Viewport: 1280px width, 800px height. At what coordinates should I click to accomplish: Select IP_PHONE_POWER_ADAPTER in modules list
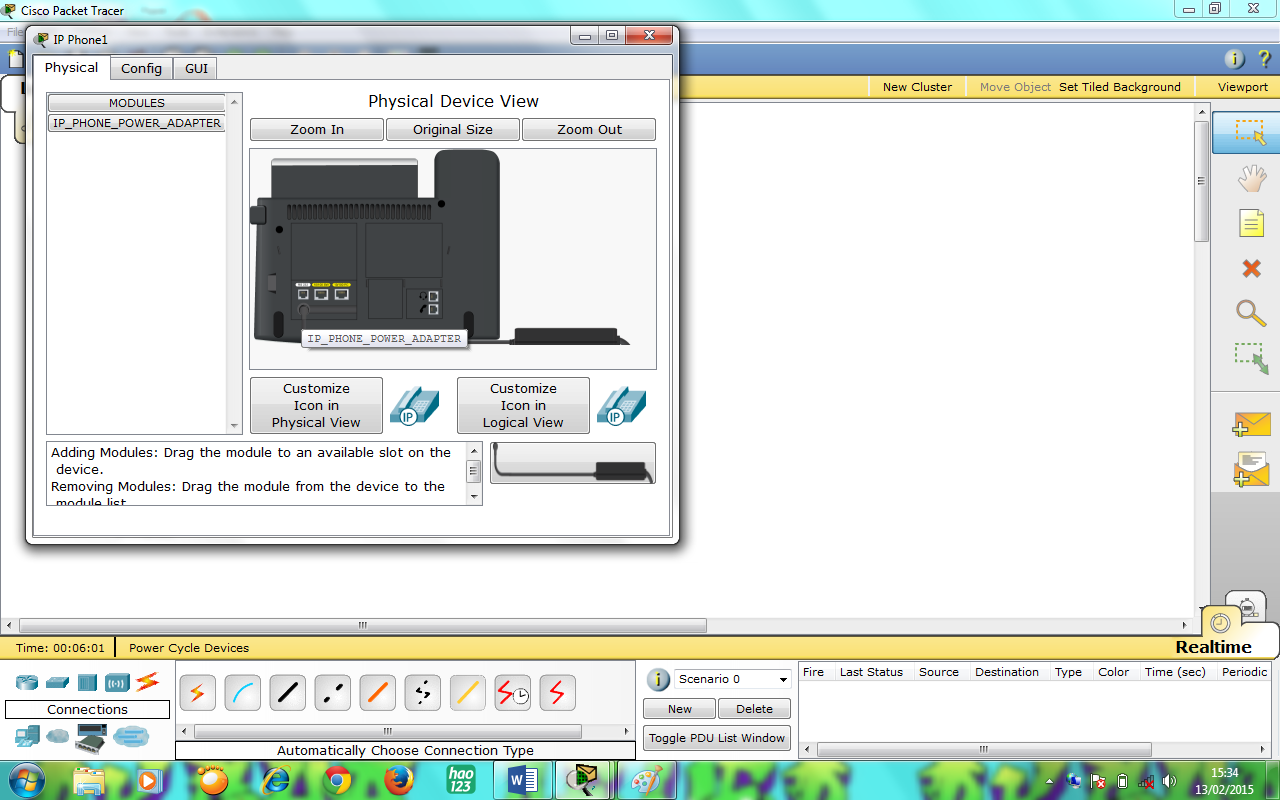137,123
